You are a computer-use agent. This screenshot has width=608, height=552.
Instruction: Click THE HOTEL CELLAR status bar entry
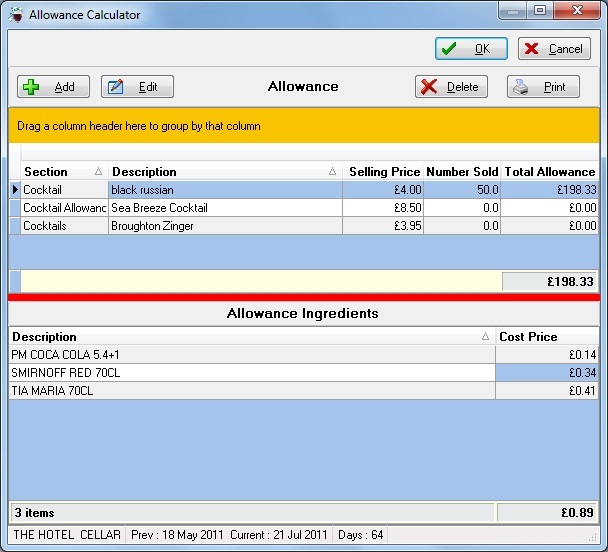pyautogui.click(x=67, y=535)
